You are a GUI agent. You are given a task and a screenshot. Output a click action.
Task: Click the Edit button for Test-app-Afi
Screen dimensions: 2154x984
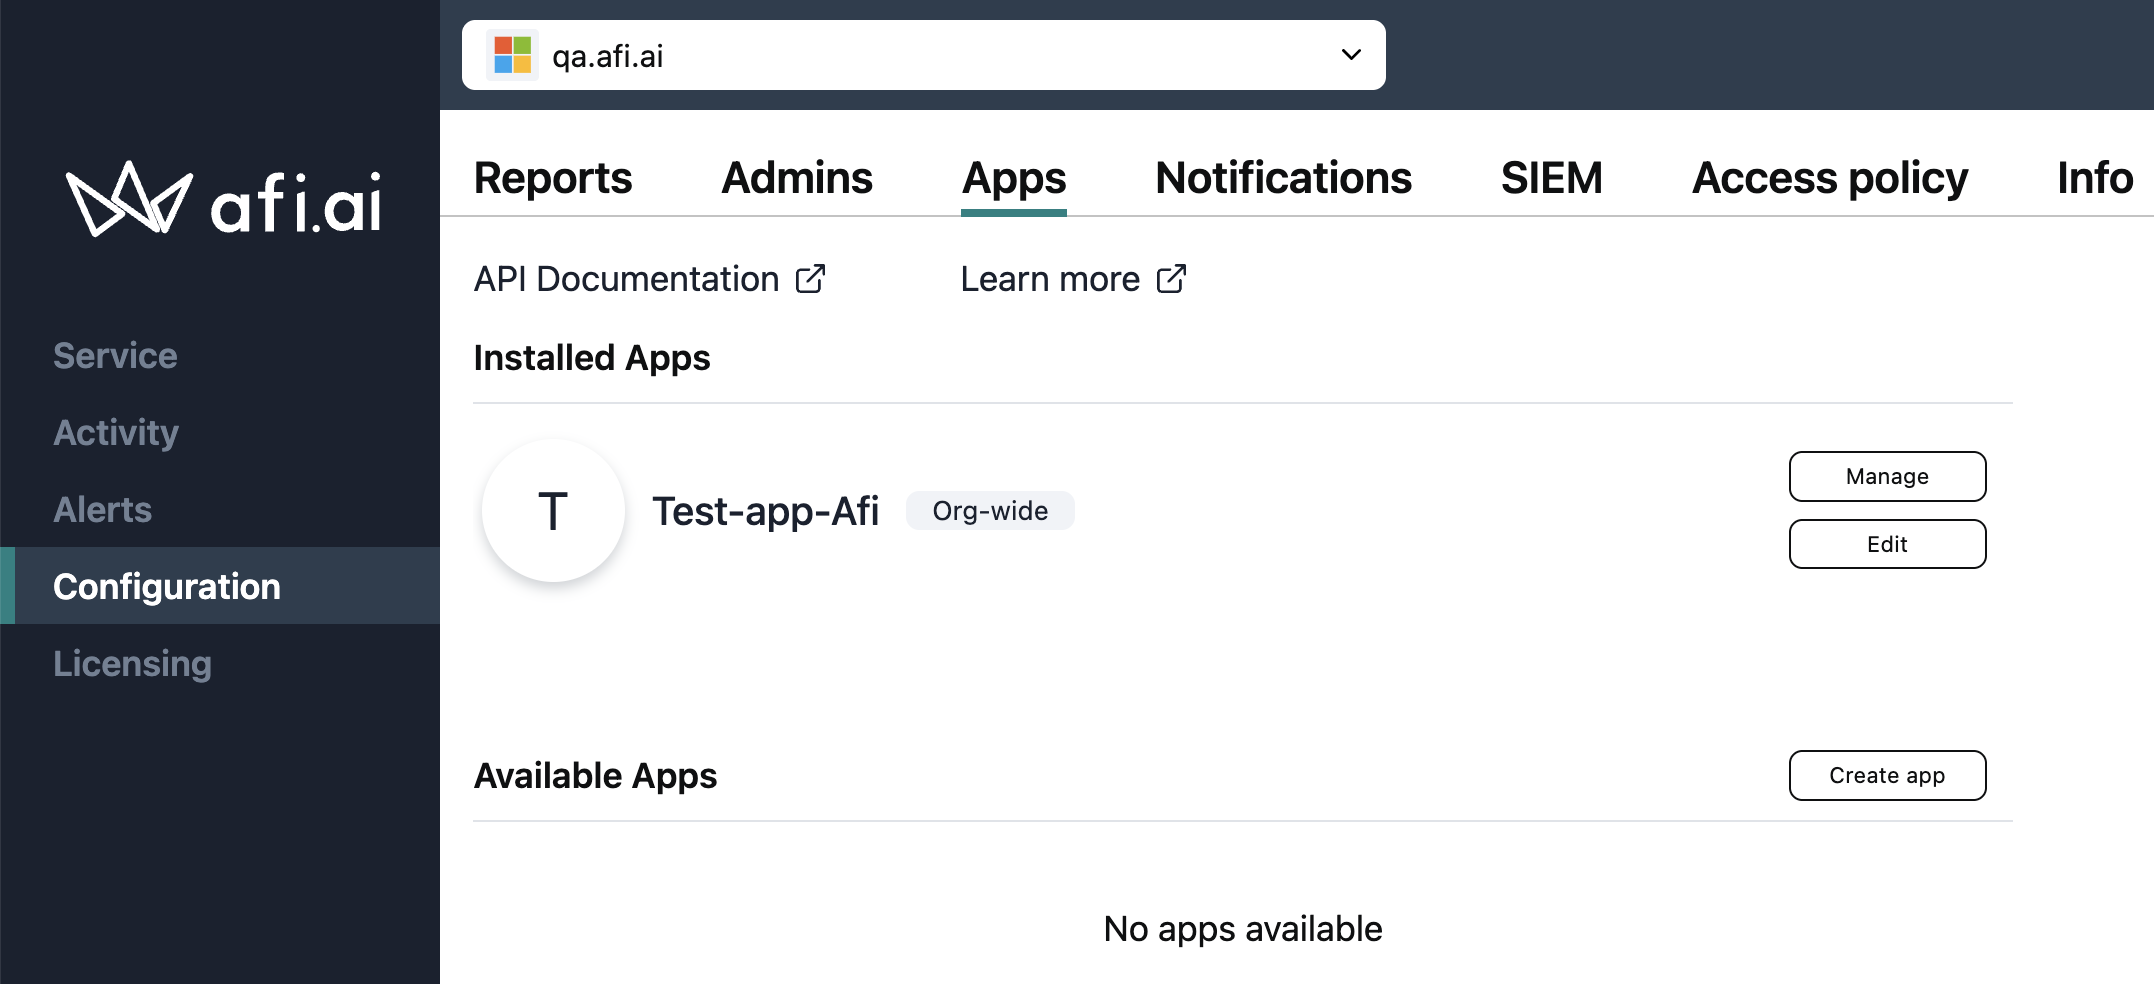(x=1887, y=544)
